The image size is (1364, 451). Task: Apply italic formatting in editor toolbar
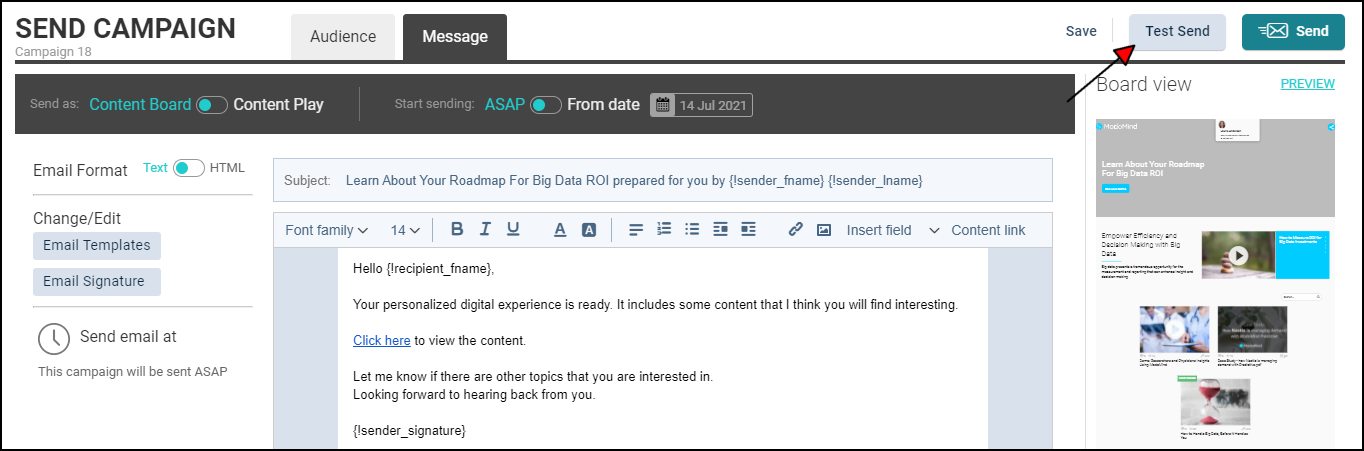[x=485, y=230]
